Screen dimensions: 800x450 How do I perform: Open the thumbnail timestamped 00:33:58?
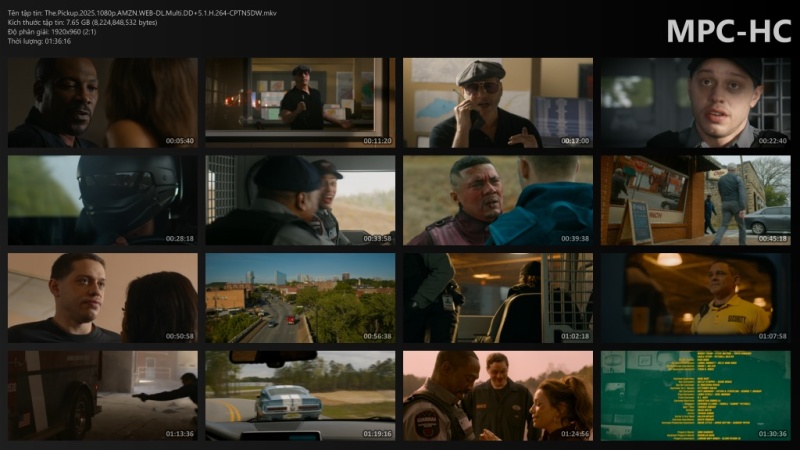(x=300, y=201)
